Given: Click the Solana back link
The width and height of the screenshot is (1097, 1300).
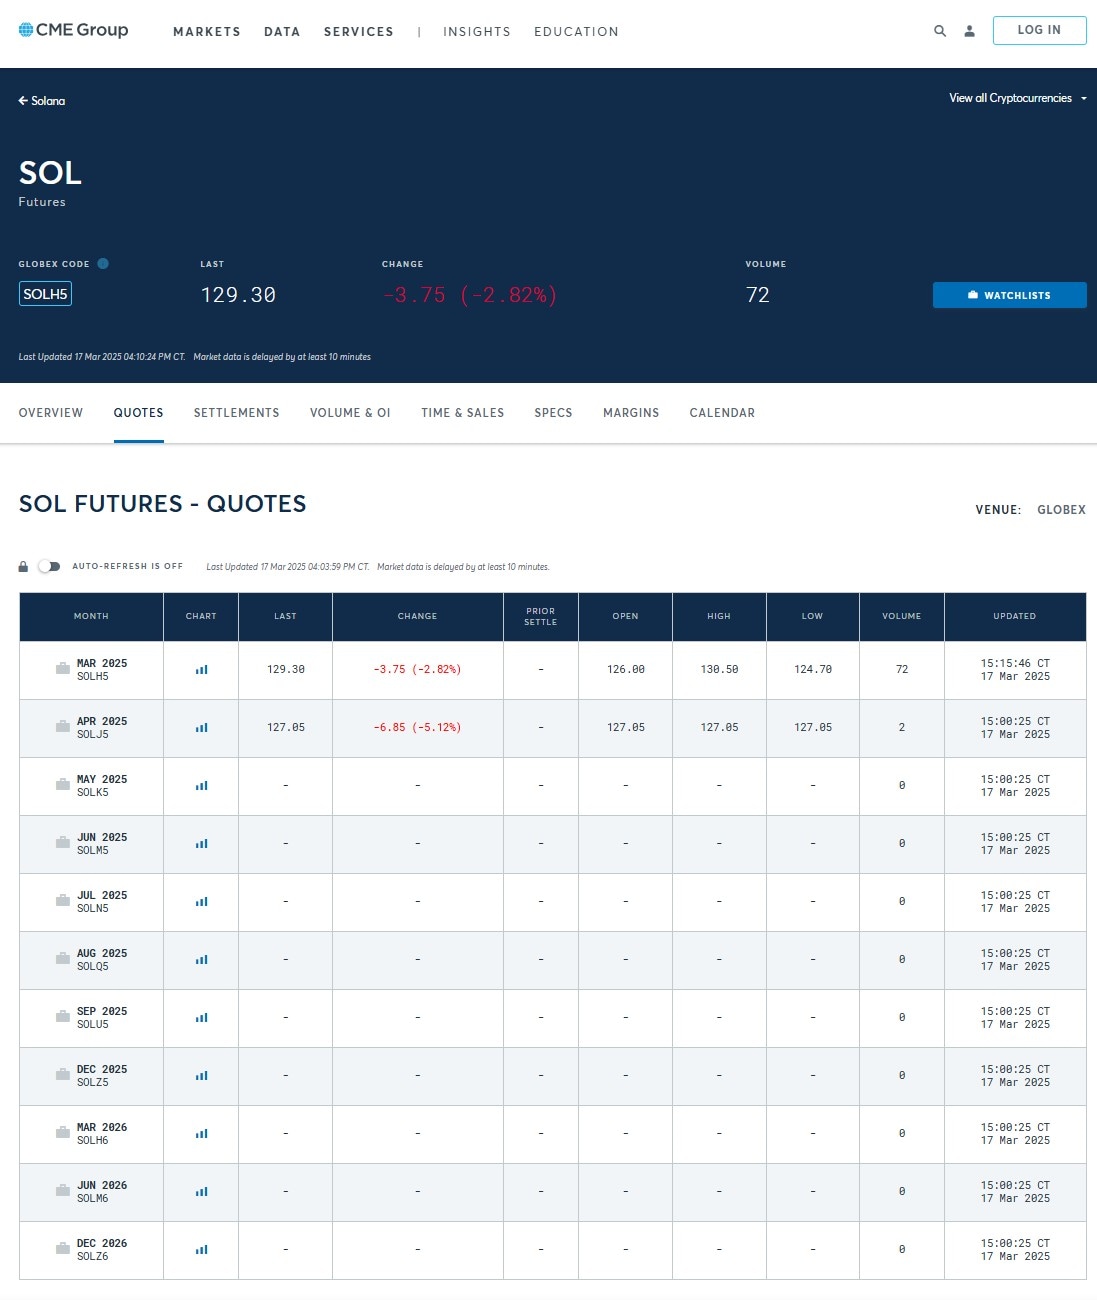Looking at the screenshot, I should click(43, 101).
